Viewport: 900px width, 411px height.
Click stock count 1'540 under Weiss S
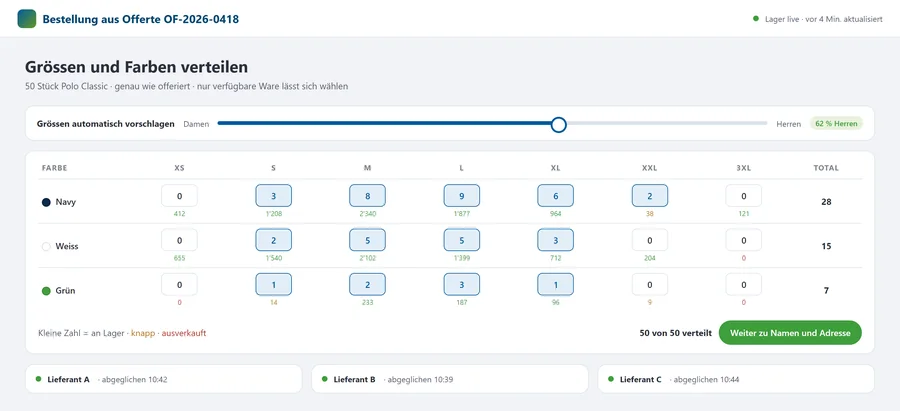[273, 258]
